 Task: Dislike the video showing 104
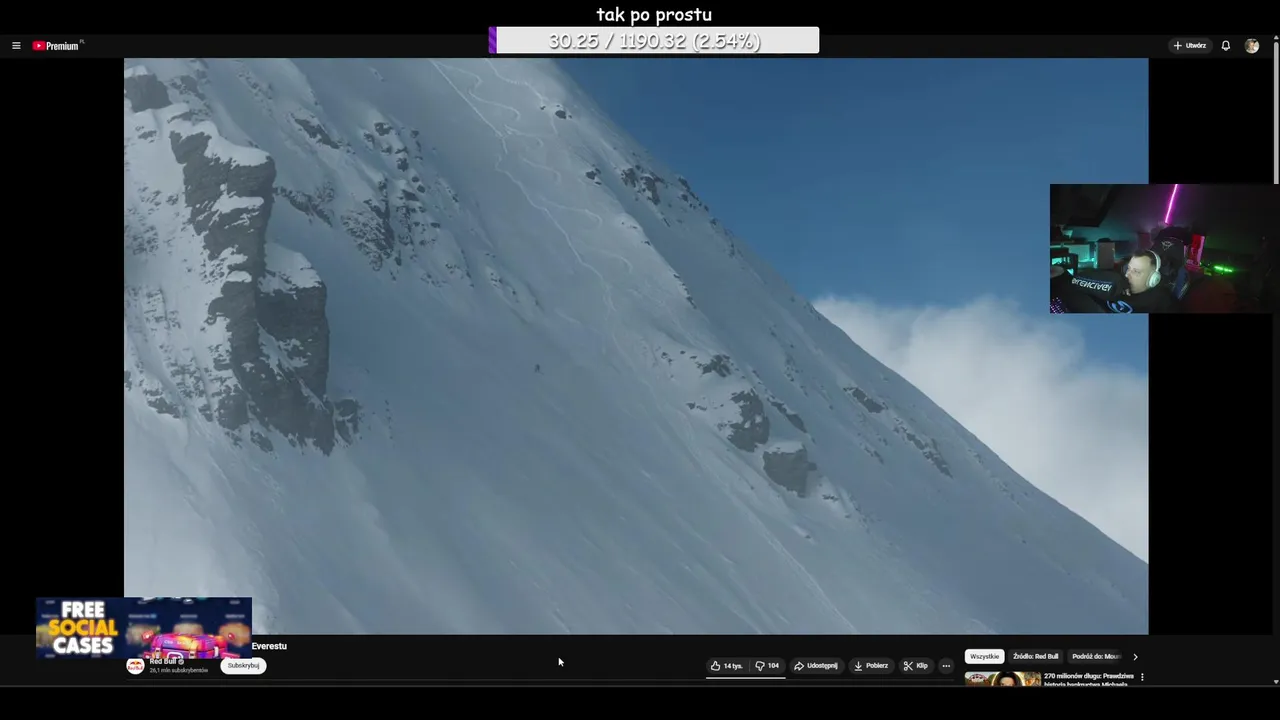point(767,666)
